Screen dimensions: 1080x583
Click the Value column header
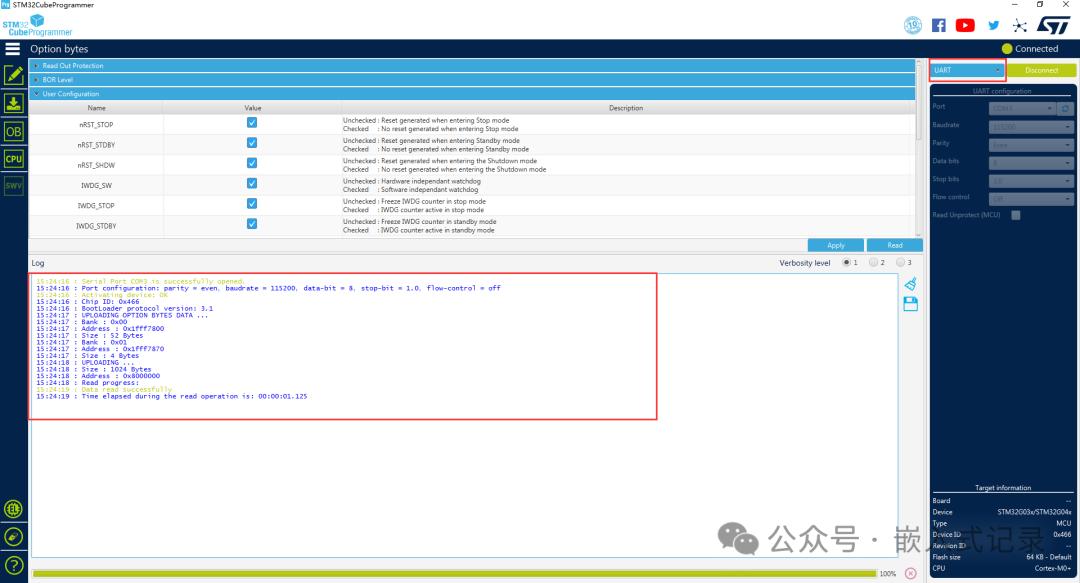point(253,108)
